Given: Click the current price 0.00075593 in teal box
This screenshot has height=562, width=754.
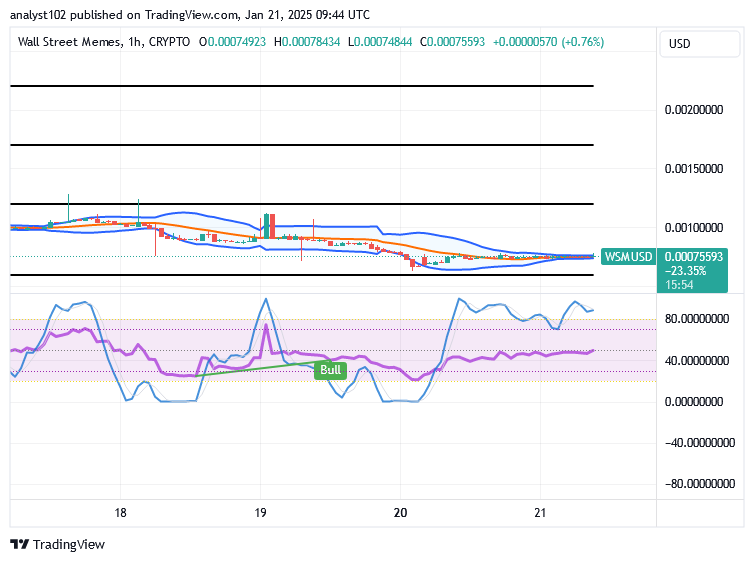Looking at the screenshot, I should (693, 257).
